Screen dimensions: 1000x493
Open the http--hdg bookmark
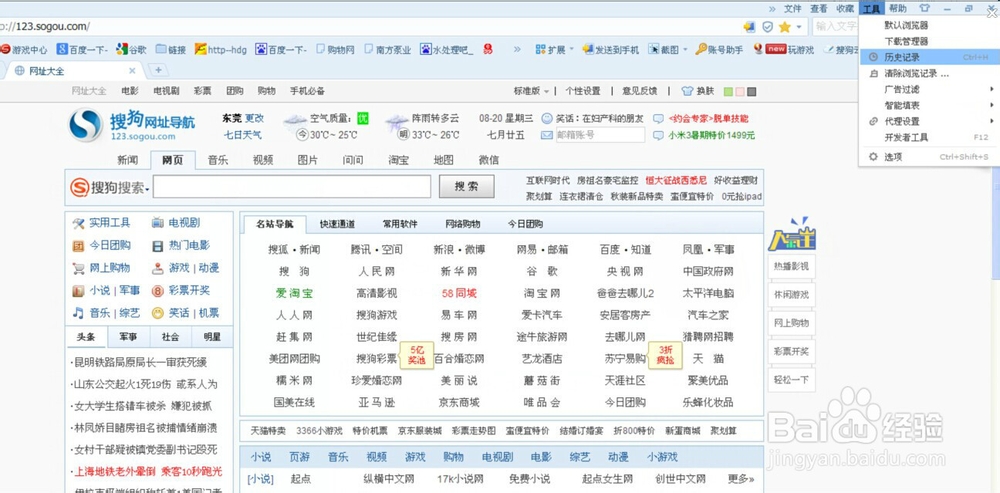tap(221, 49)
